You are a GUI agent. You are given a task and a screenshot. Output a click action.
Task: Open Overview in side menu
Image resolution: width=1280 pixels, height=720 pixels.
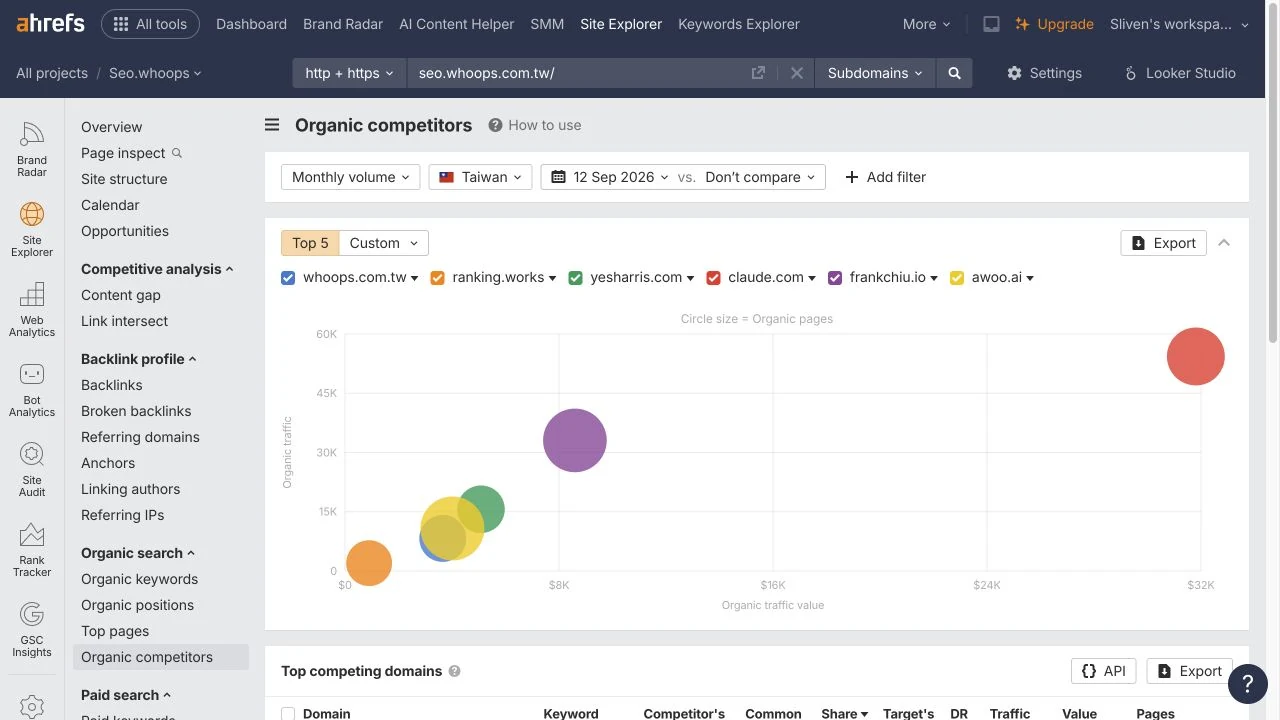(x=111, y=127)
